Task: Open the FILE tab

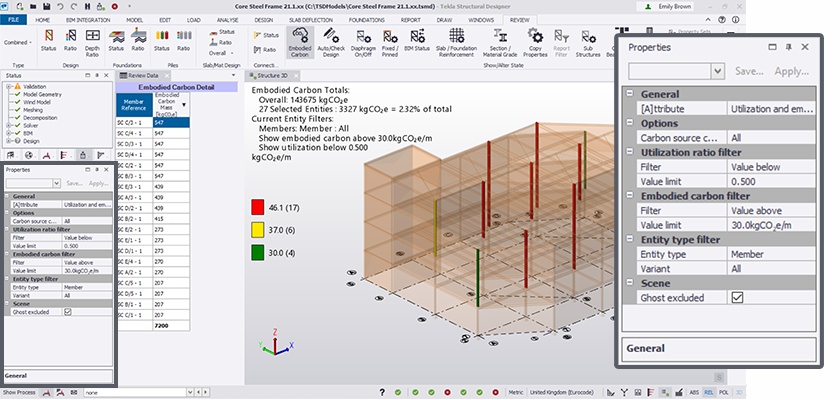Action: (x=11, y=20)
